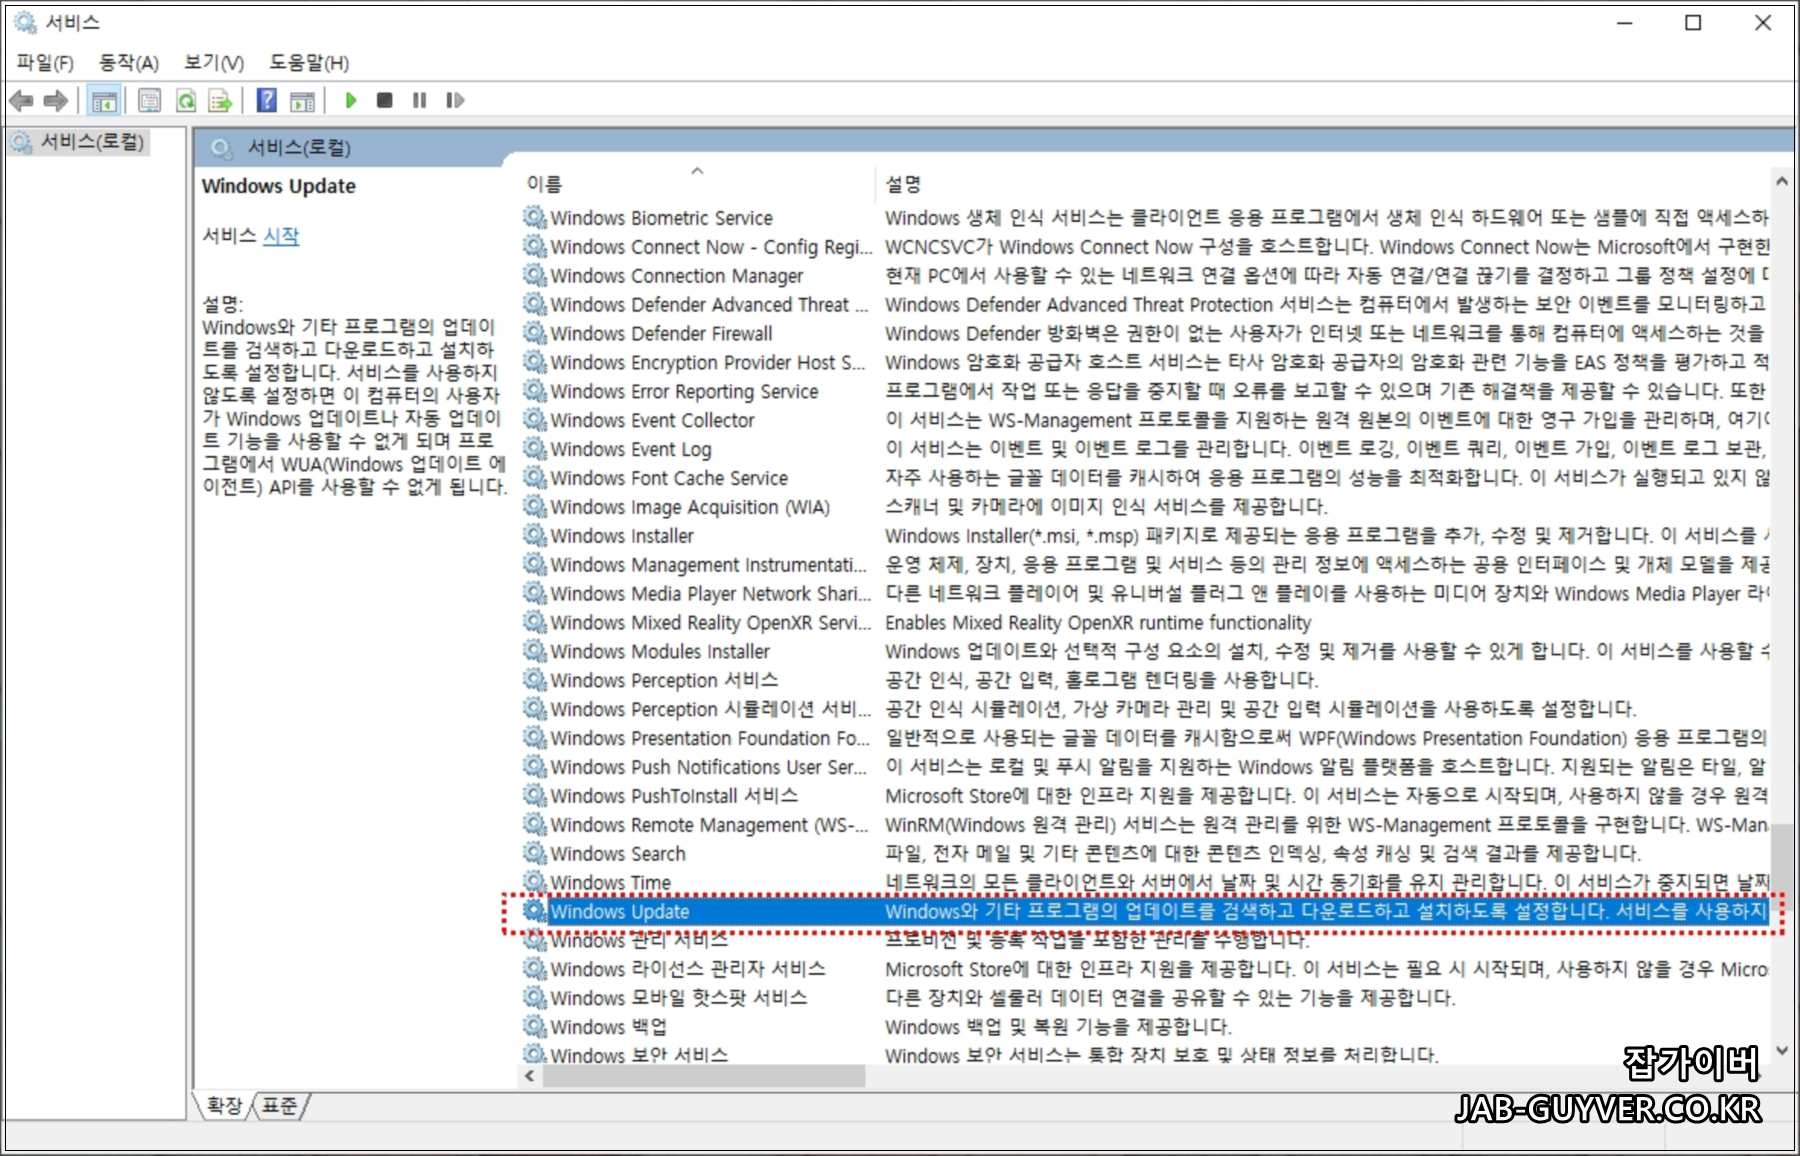Click the gear icon beside Windows Installer
Image resolution: width=1800 pixels, height=1156 pixels.
[535, 537]
